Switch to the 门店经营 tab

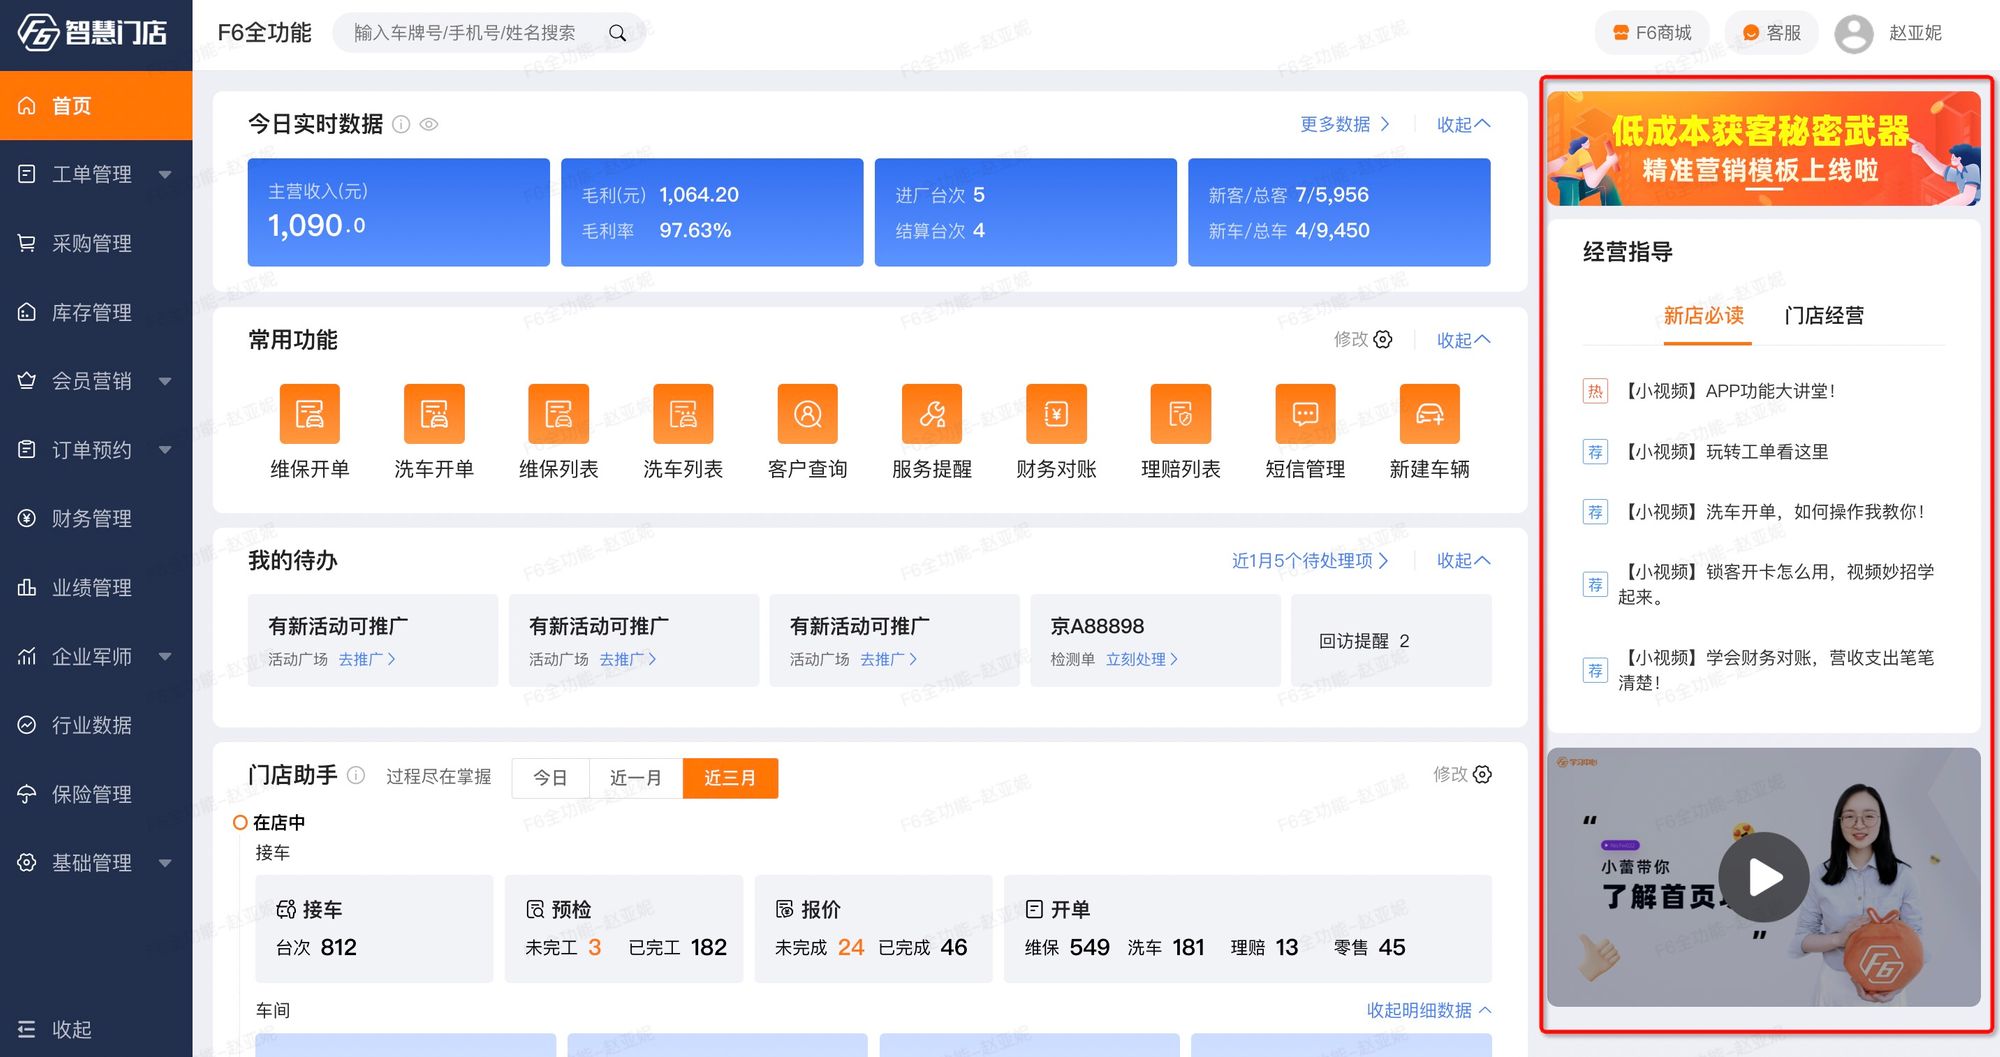[1824, 316]
